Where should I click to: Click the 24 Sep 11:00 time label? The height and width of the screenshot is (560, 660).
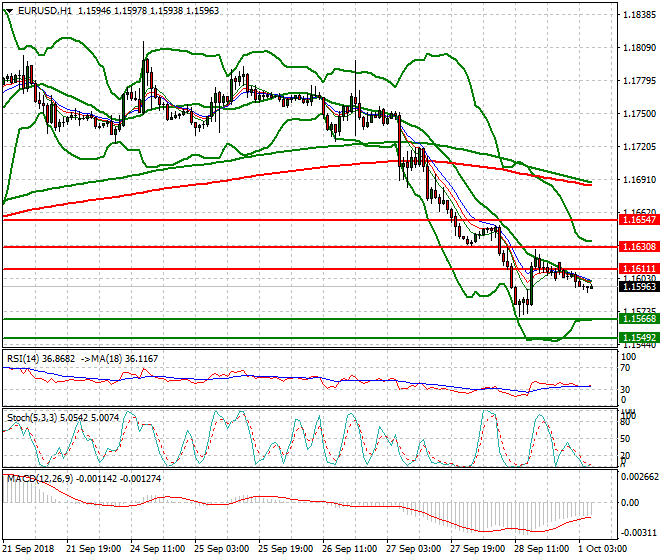coord(157,549)
